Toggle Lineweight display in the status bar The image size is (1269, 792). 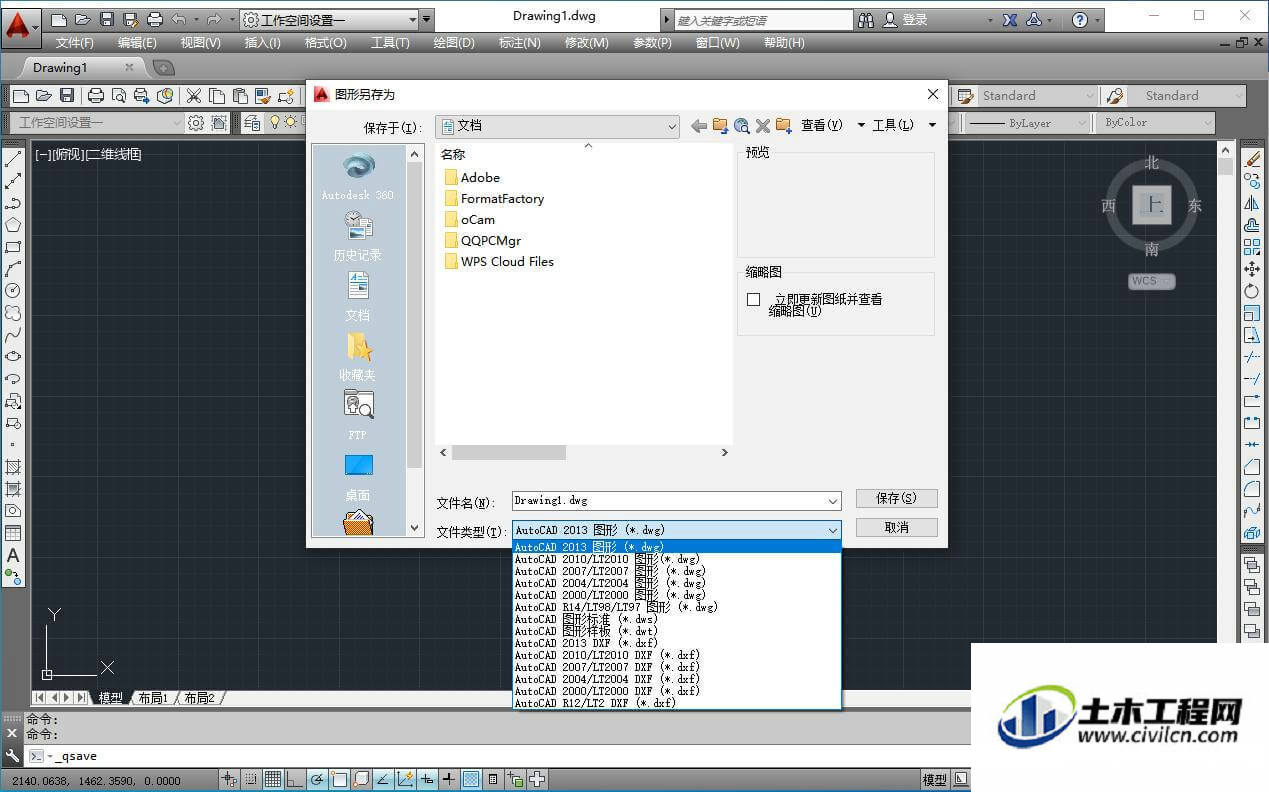point(449,780)
